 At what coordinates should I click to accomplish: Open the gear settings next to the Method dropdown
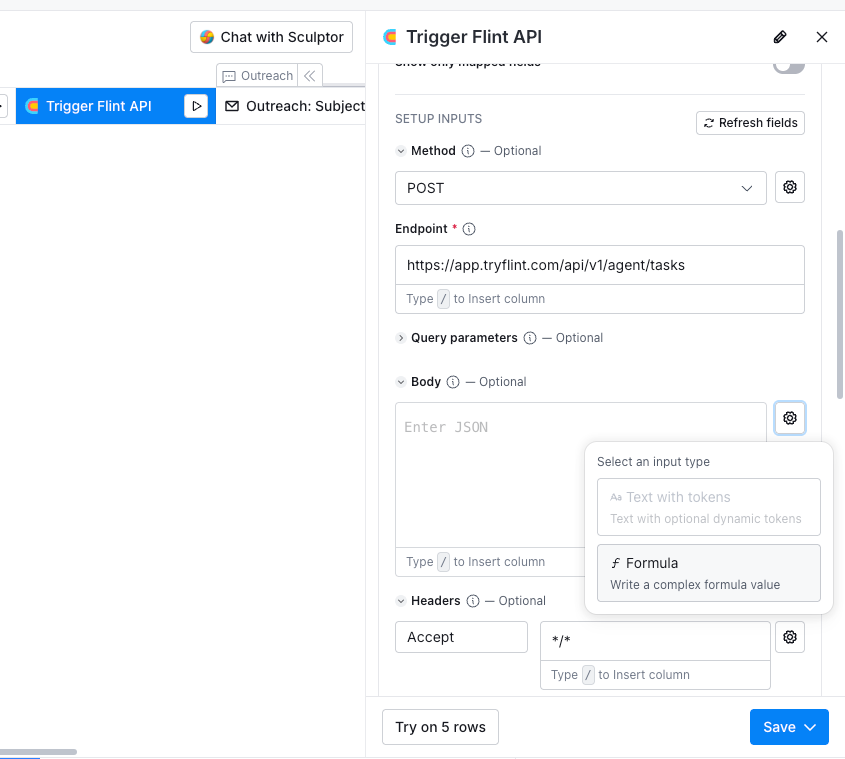[x=790, y=187]
